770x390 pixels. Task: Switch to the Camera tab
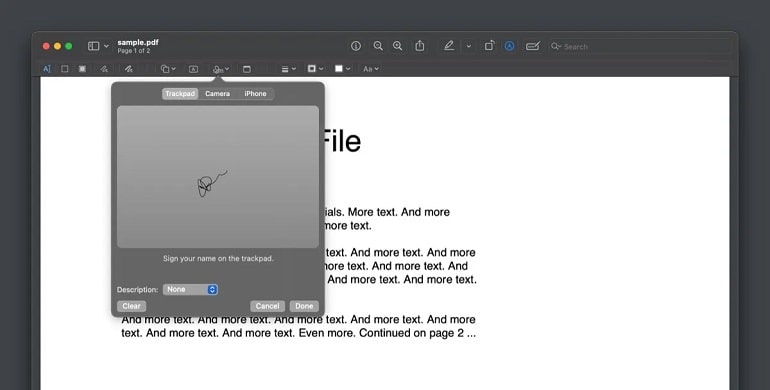point(218,94)
